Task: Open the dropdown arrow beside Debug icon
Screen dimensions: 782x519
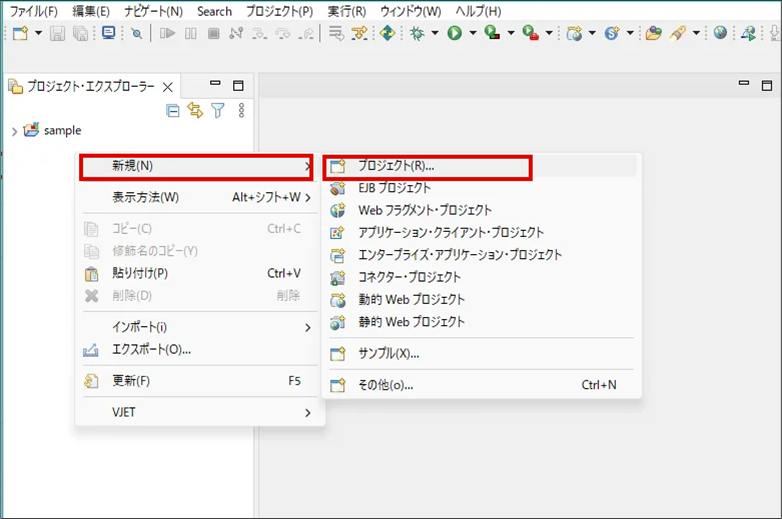Action: click(x=435, y=33)
